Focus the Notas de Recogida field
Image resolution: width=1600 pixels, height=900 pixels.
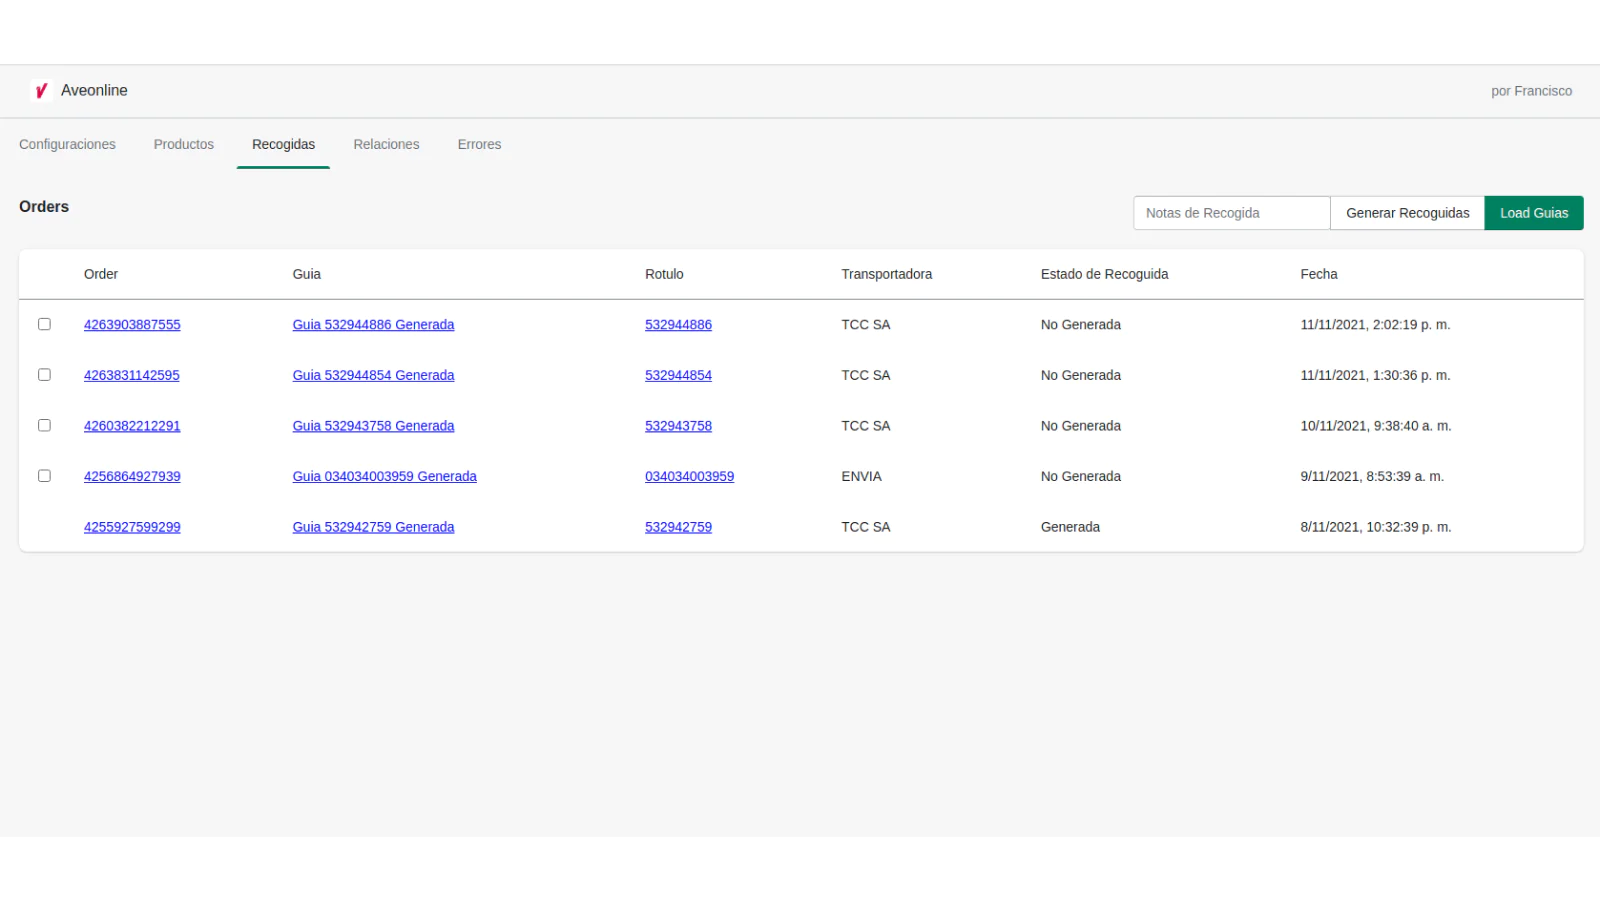coord(1231,213)
